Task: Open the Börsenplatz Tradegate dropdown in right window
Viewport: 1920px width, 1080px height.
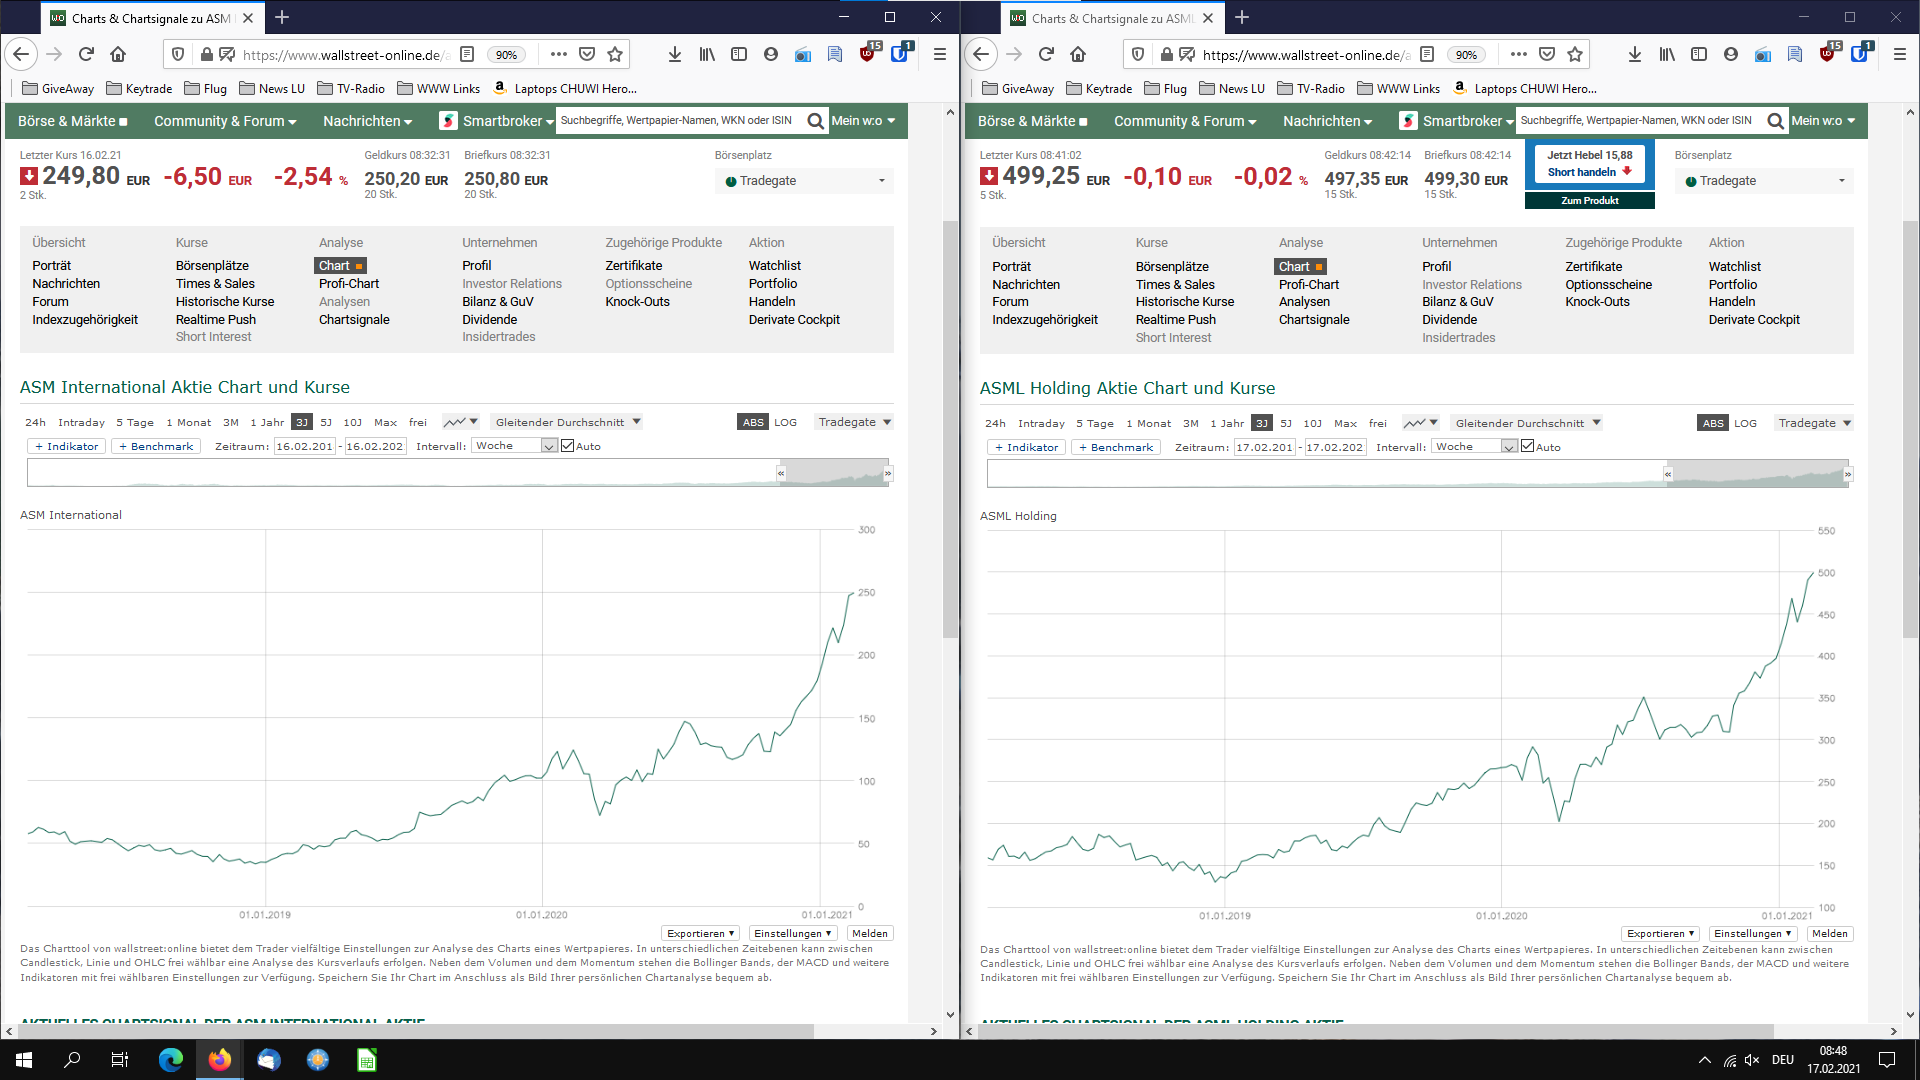Action: [1763, 181]
